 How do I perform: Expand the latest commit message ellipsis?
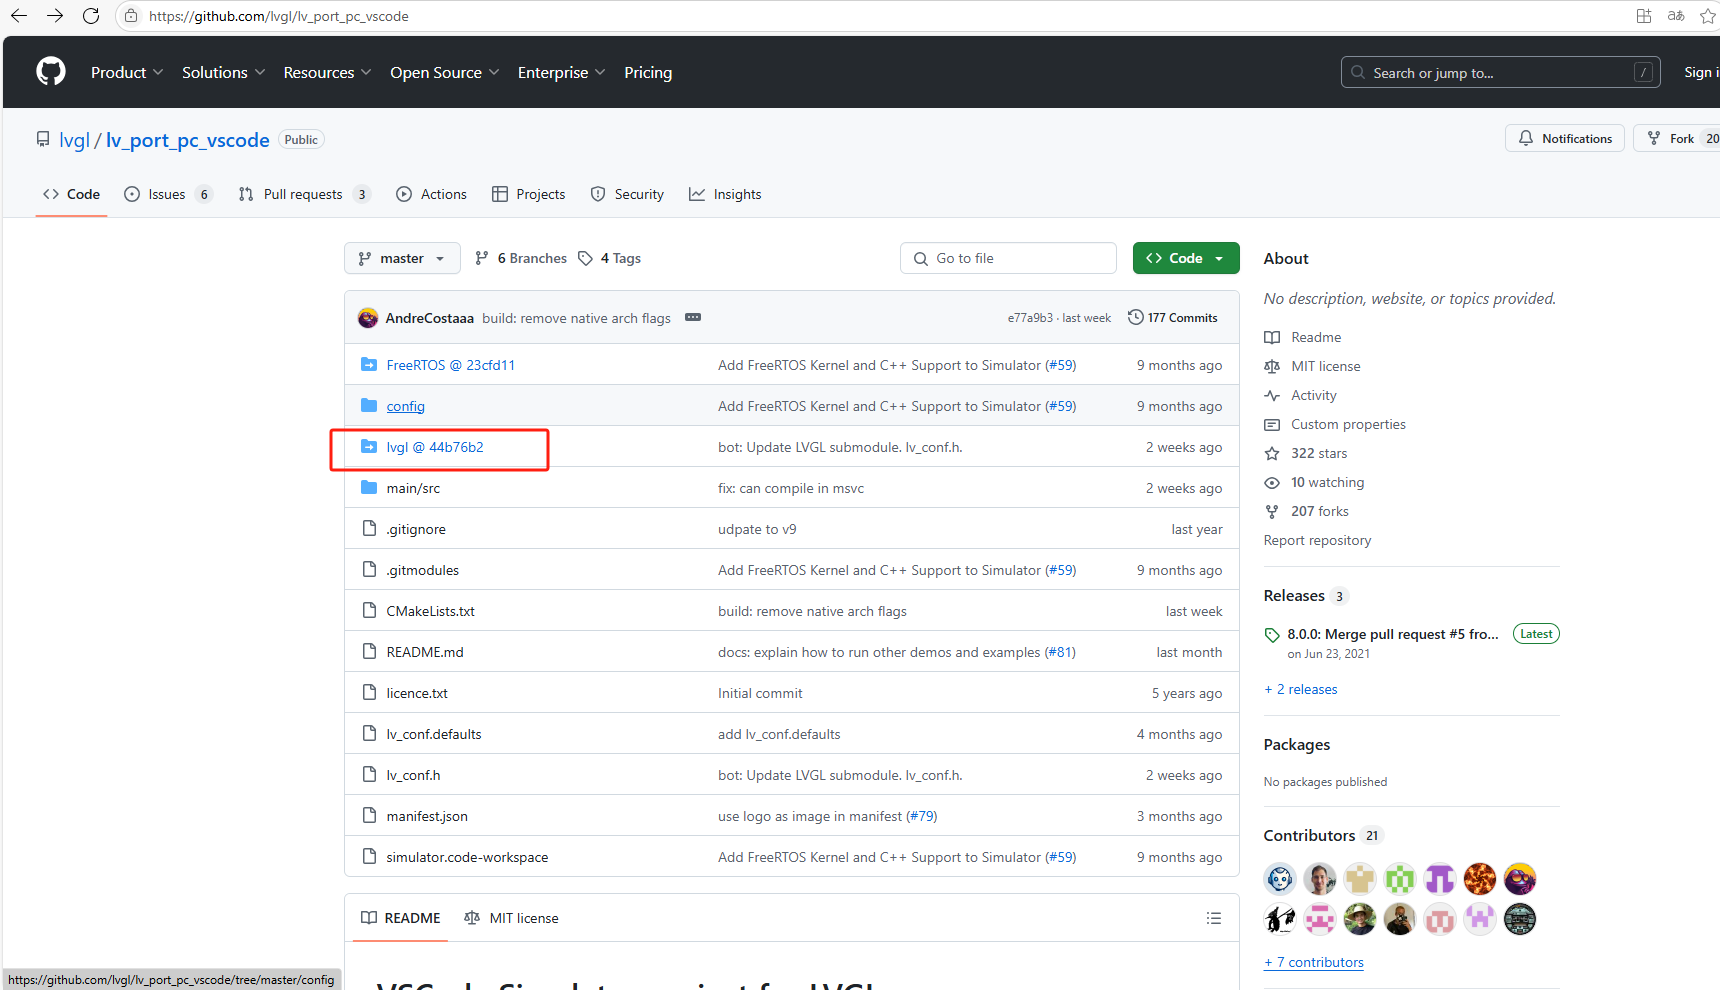[x=693, y=317]
